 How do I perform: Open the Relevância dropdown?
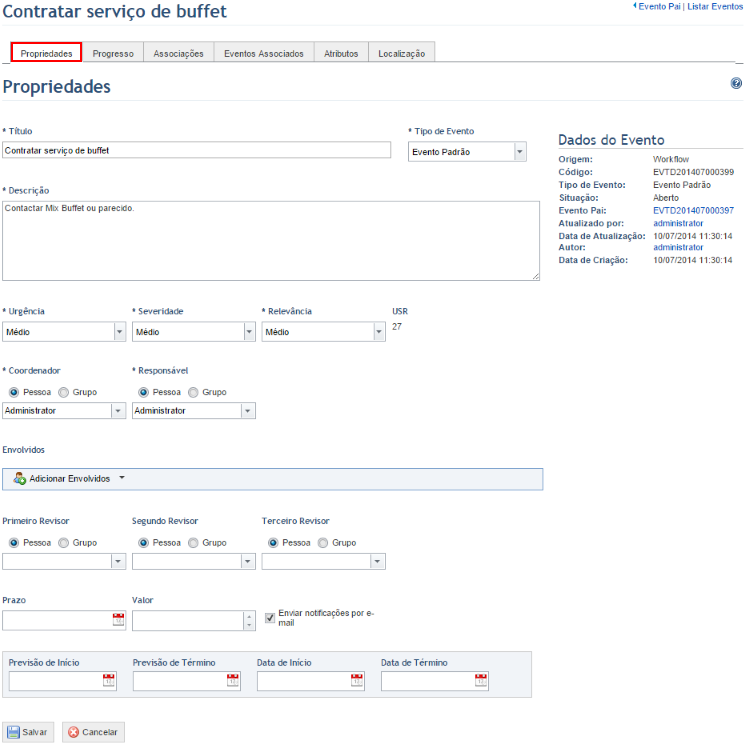(x=324, y=332)
